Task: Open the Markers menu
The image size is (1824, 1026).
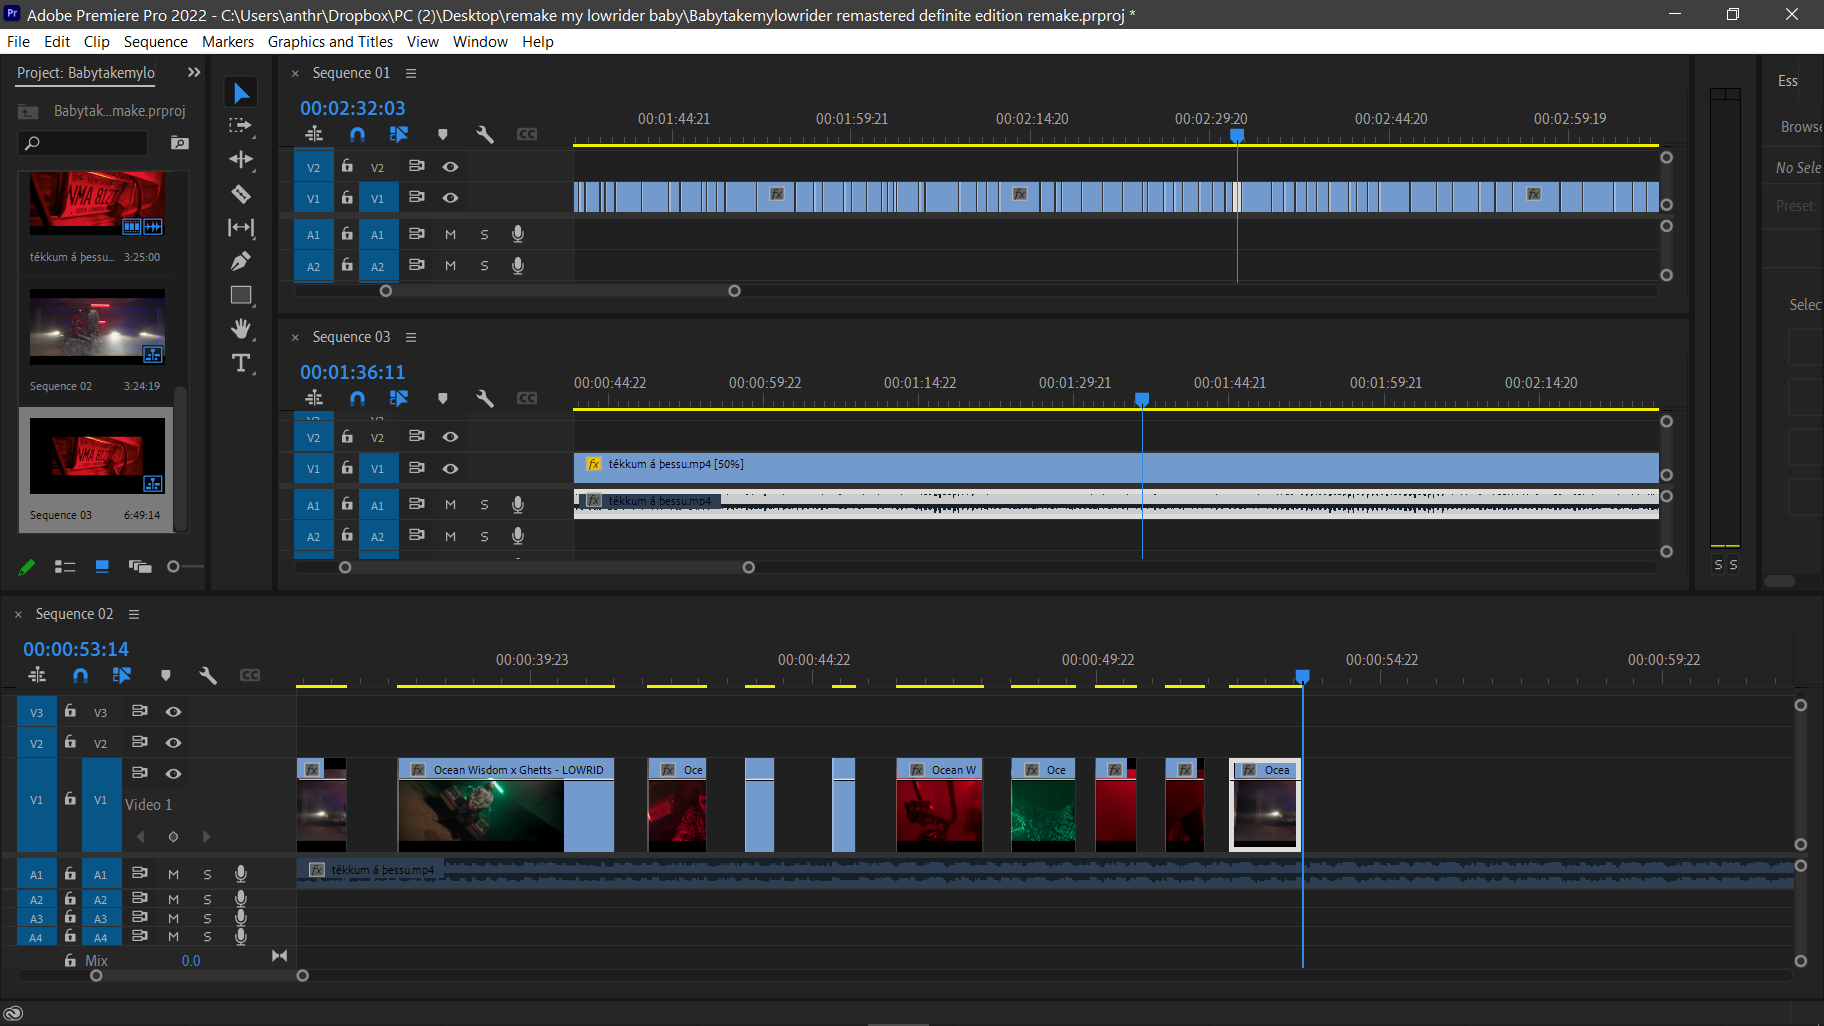Action: pyautogui.click(x=227, y=42)
